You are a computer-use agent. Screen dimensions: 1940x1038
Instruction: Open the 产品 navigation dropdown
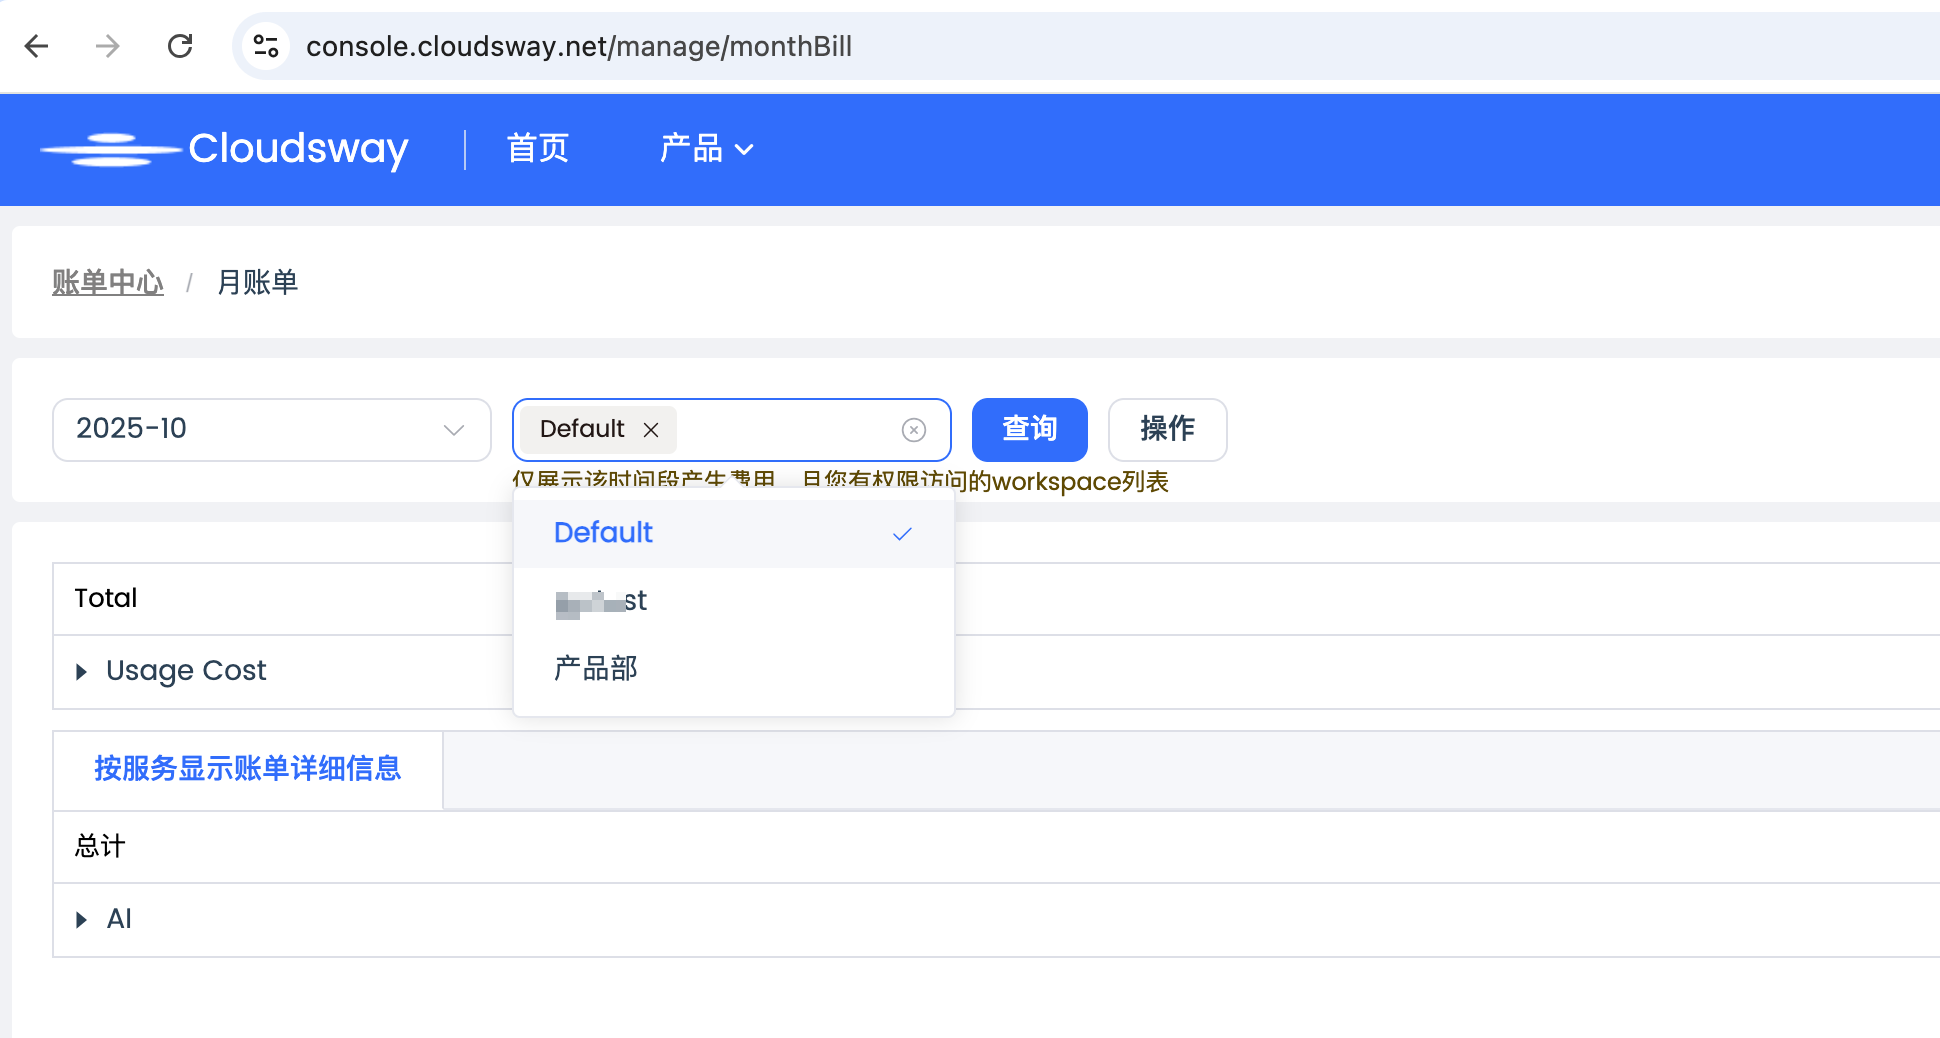pos(706,148)
